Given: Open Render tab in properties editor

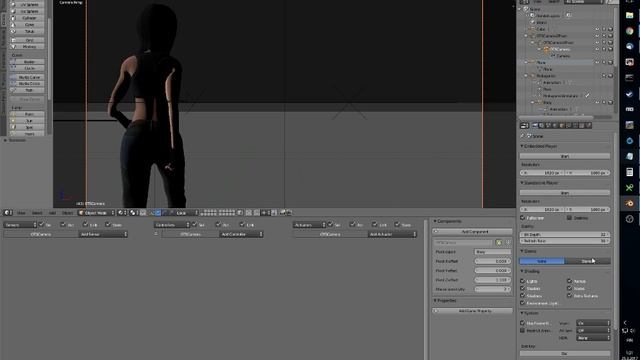Looking at the screenshot, I should pyautogui.click(x=535, y=125).
